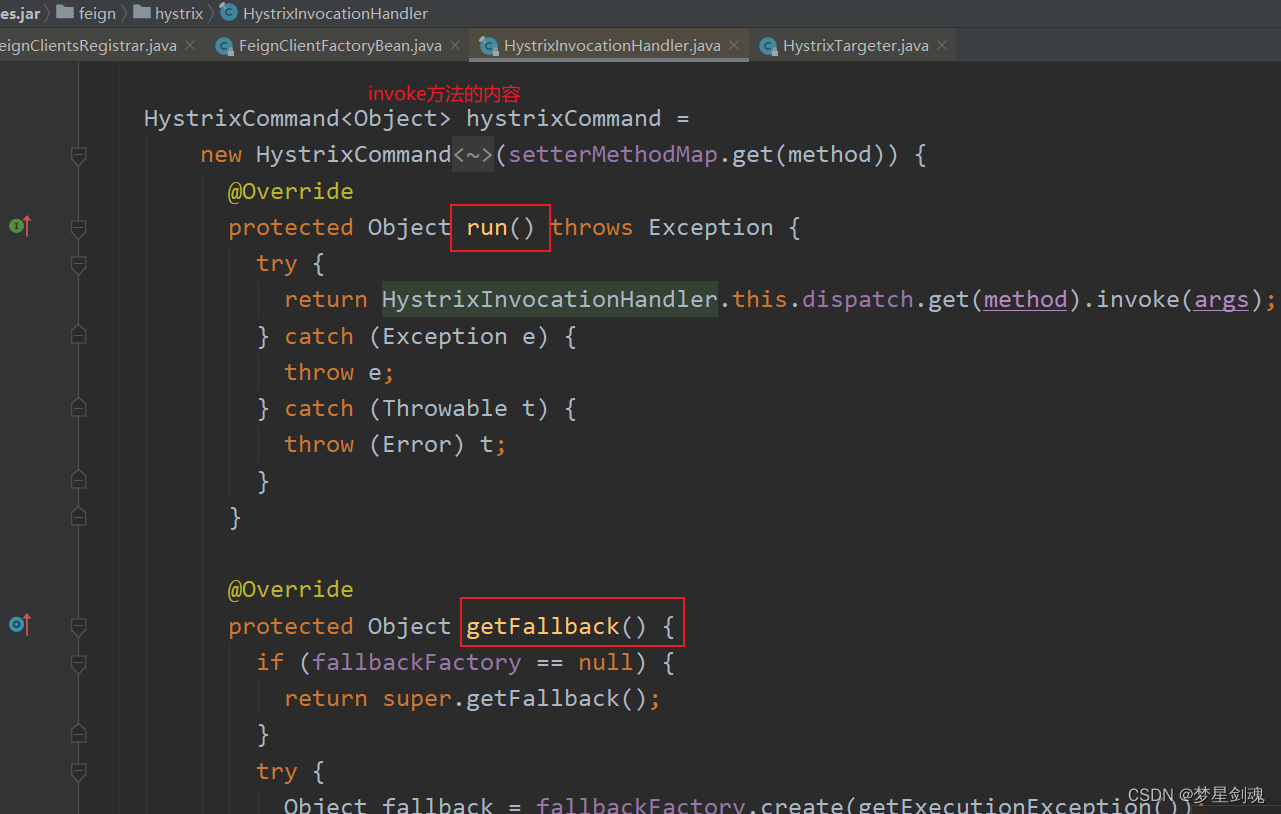Close the HystrixTargeter.java tab
The width and height of the screenshot is (1281, 814).
(941, 45)
